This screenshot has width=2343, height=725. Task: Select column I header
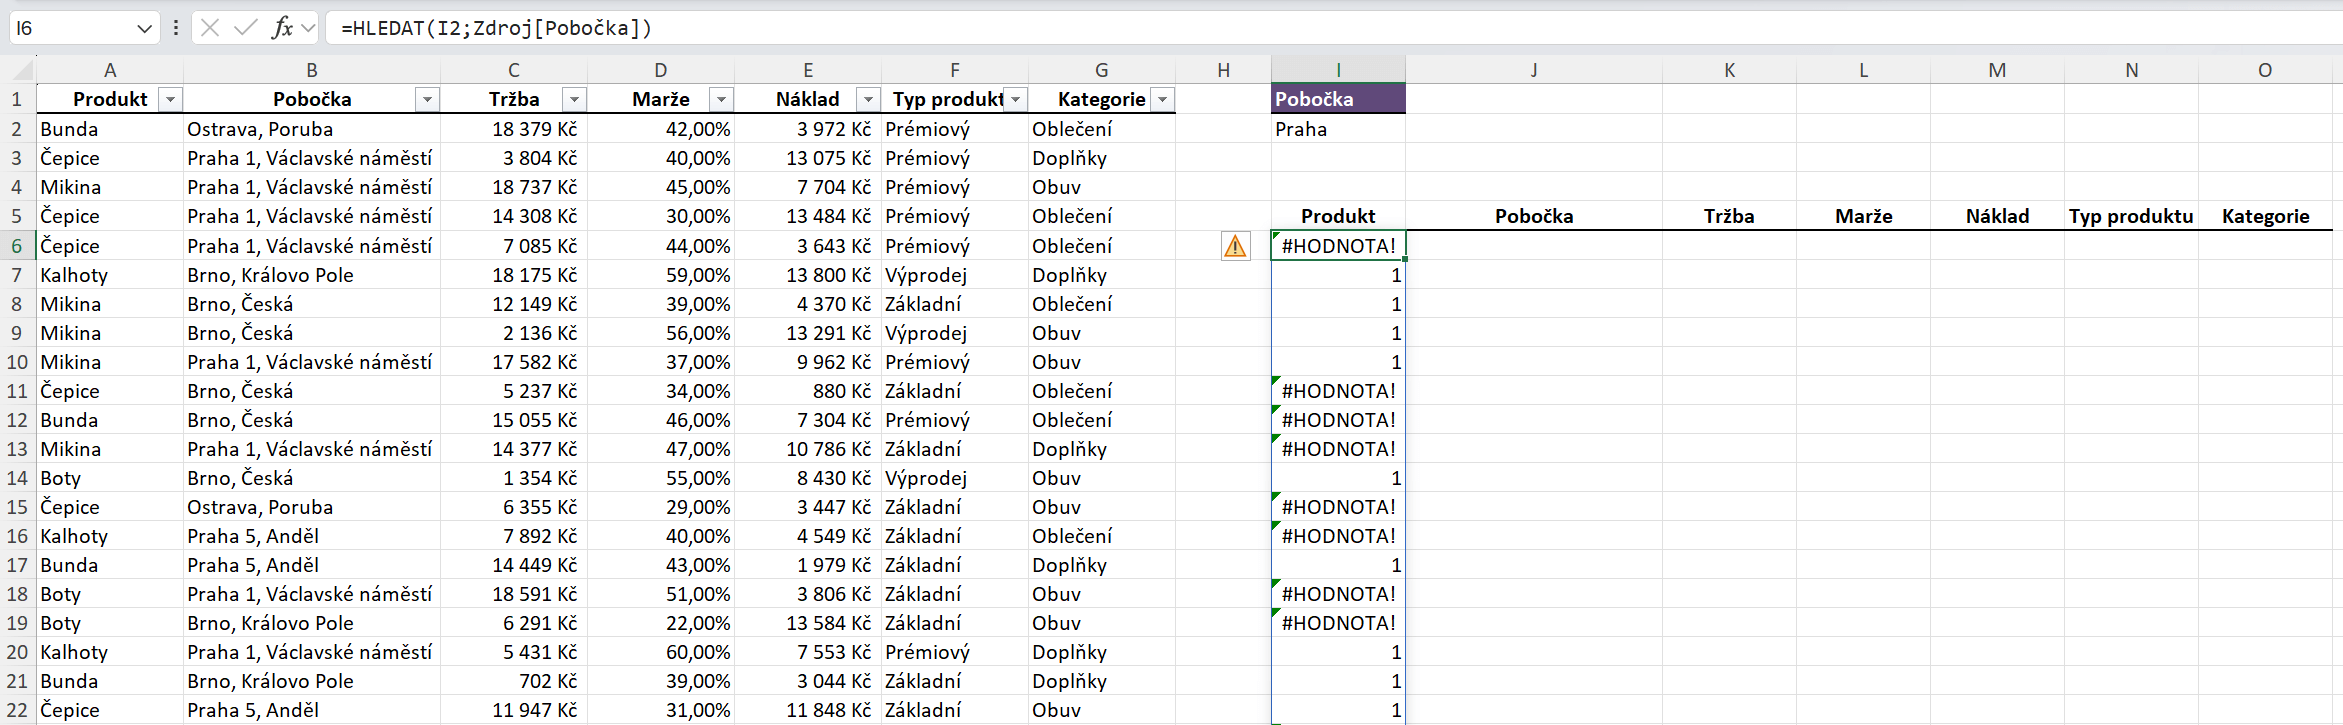coord(1338,70)
